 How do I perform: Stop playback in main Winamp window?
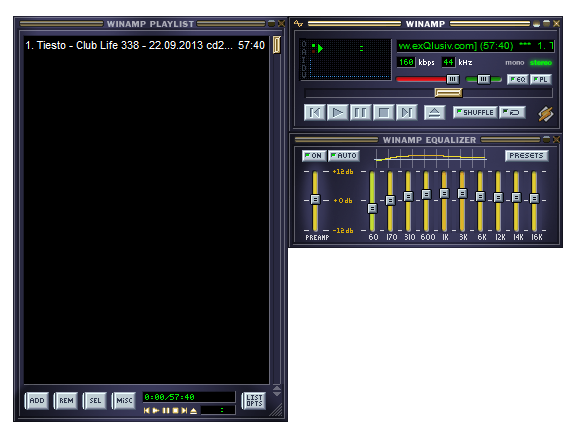(383, 112)
